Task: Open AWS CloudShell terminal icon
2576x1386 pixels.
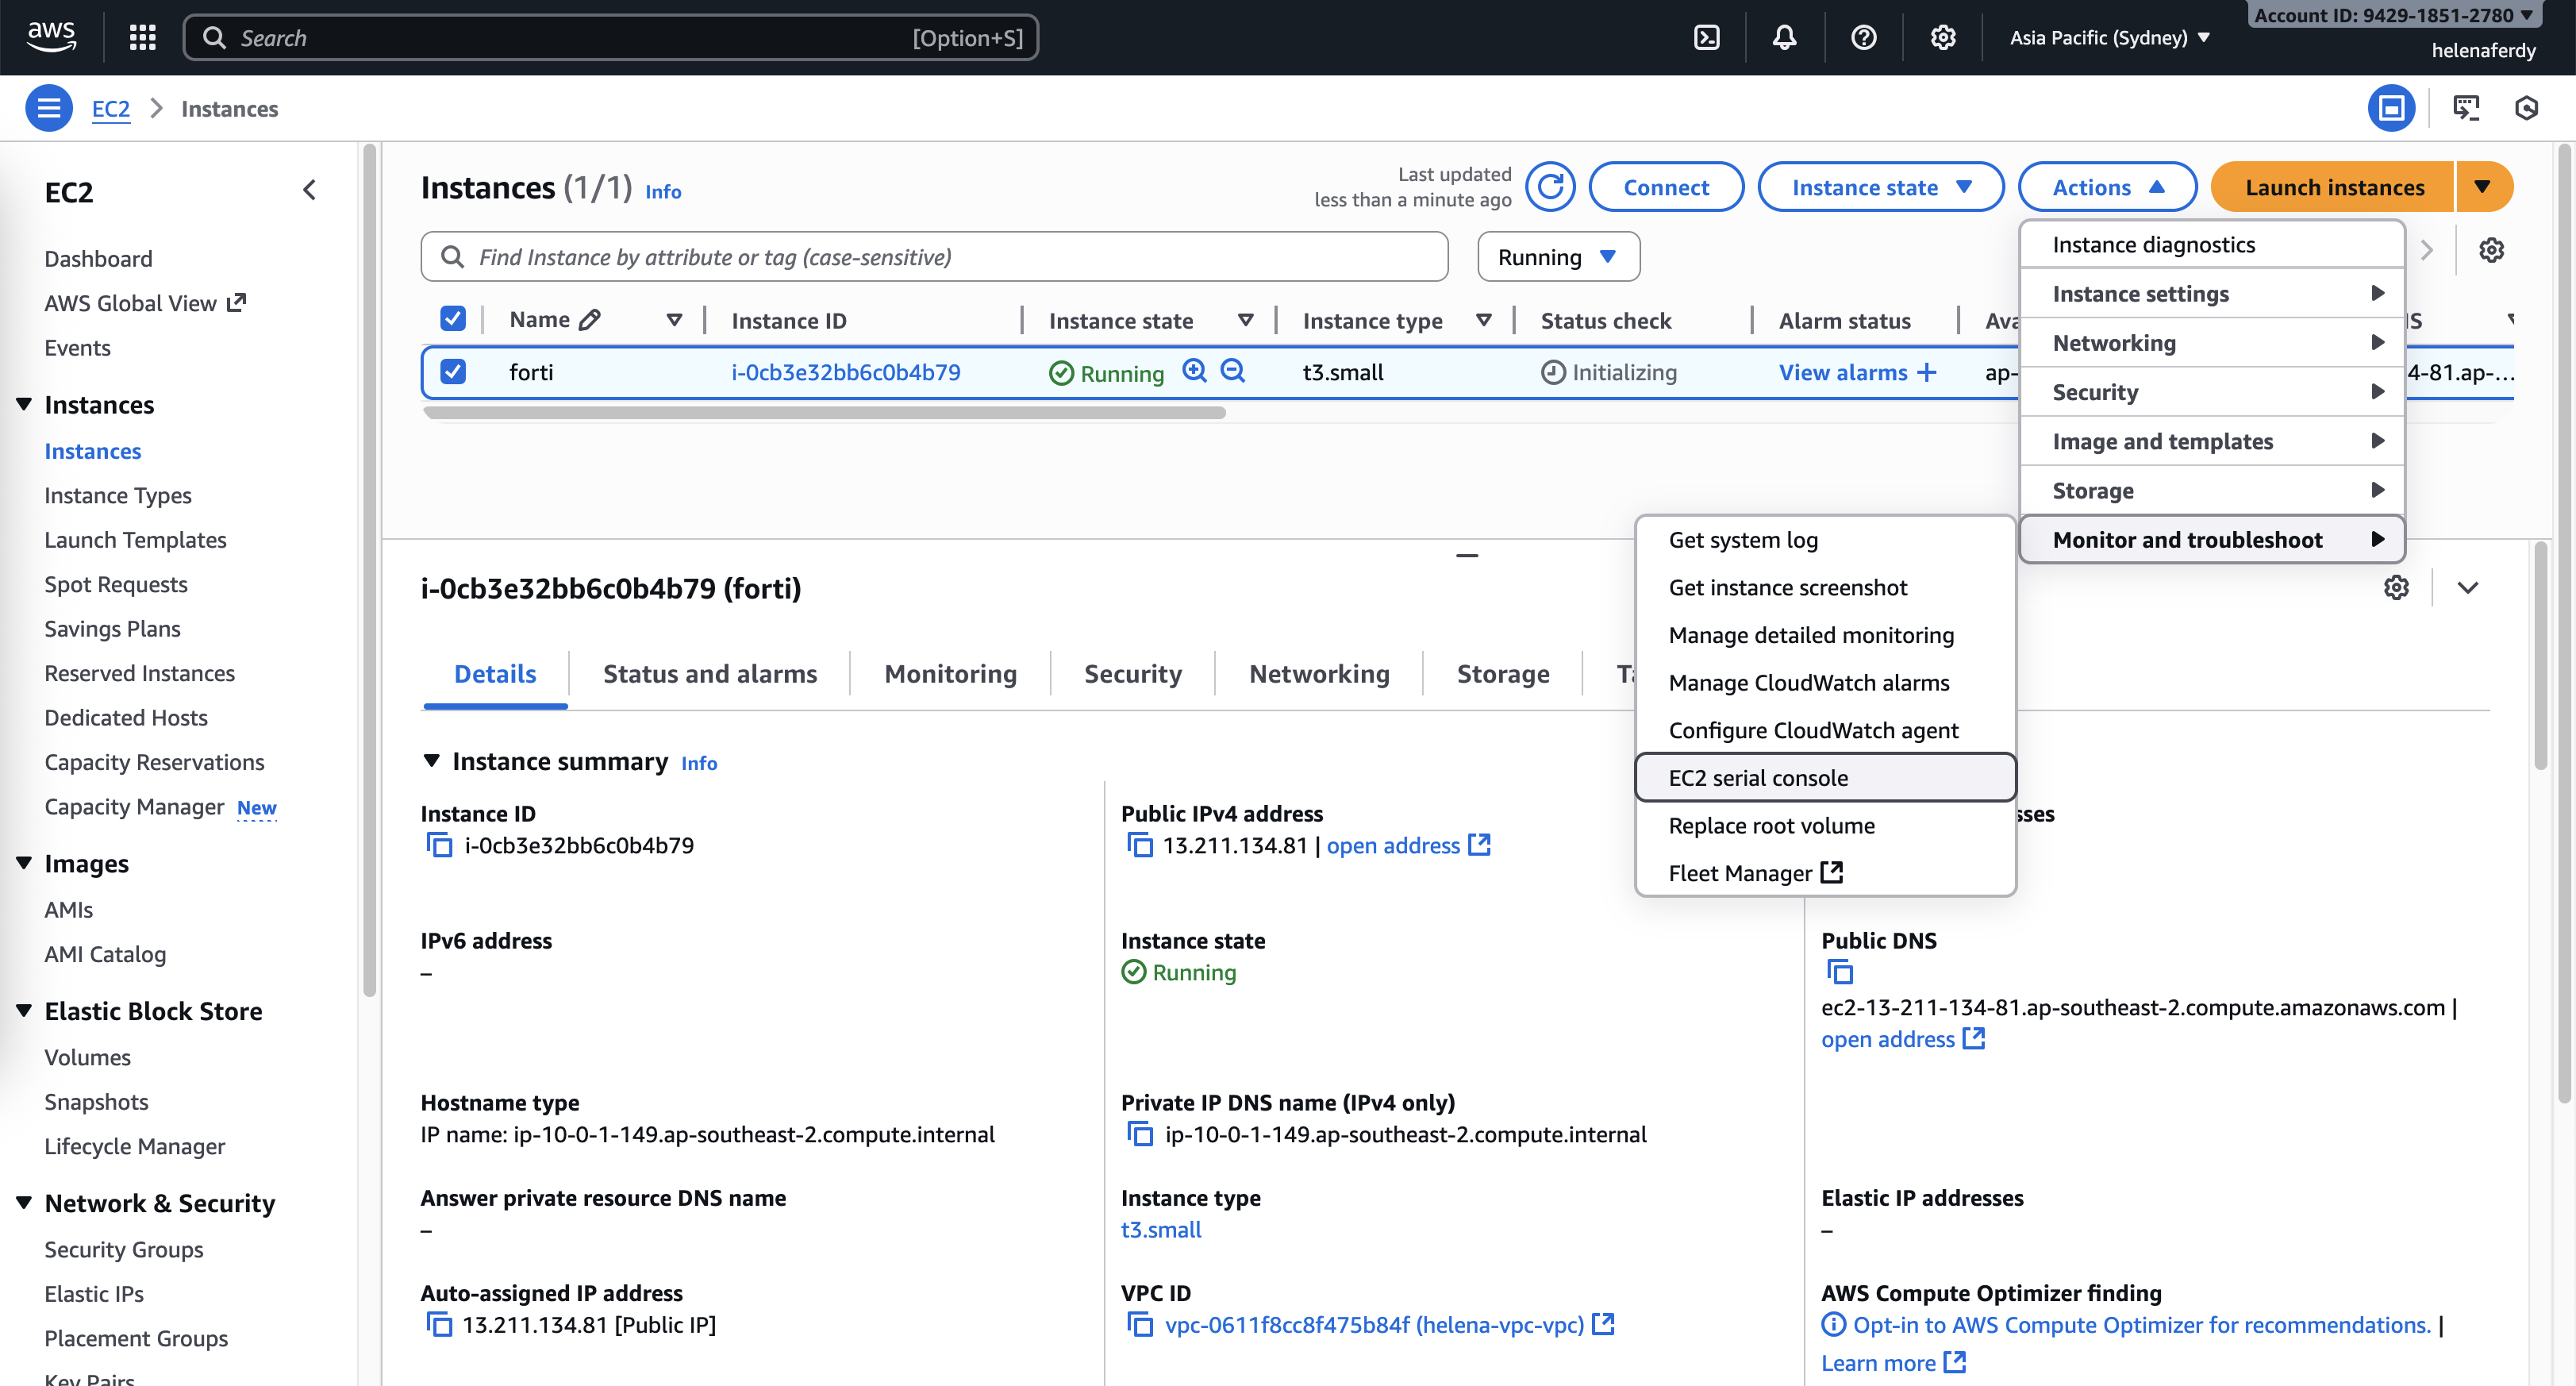Action: pyautogui.click(x=1706, y=38)
